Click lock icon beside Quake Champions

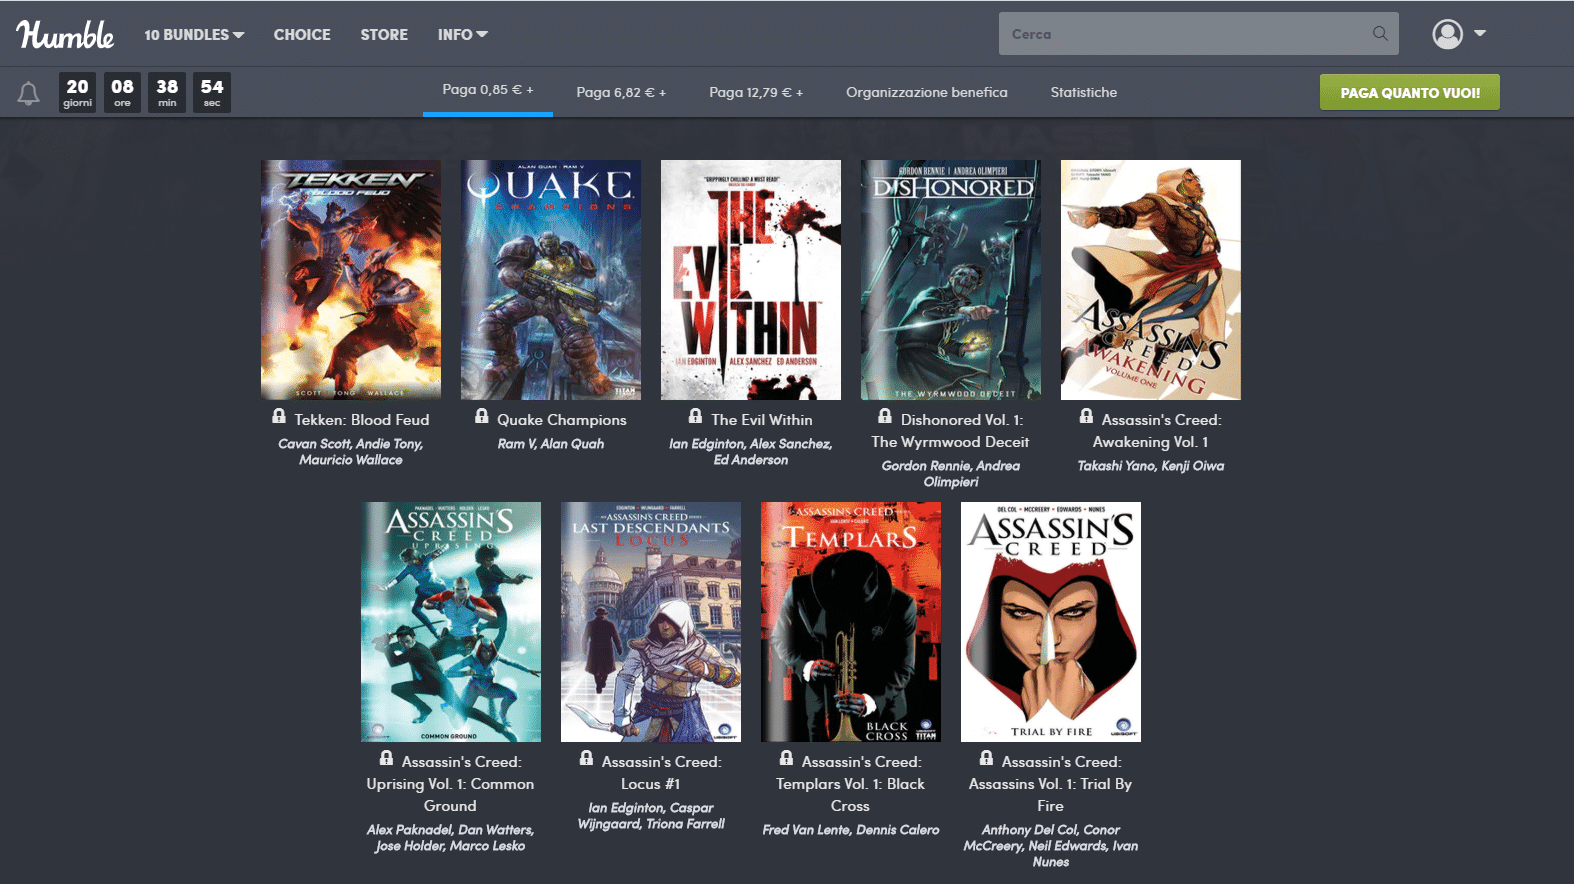click(x=482, y=416)
